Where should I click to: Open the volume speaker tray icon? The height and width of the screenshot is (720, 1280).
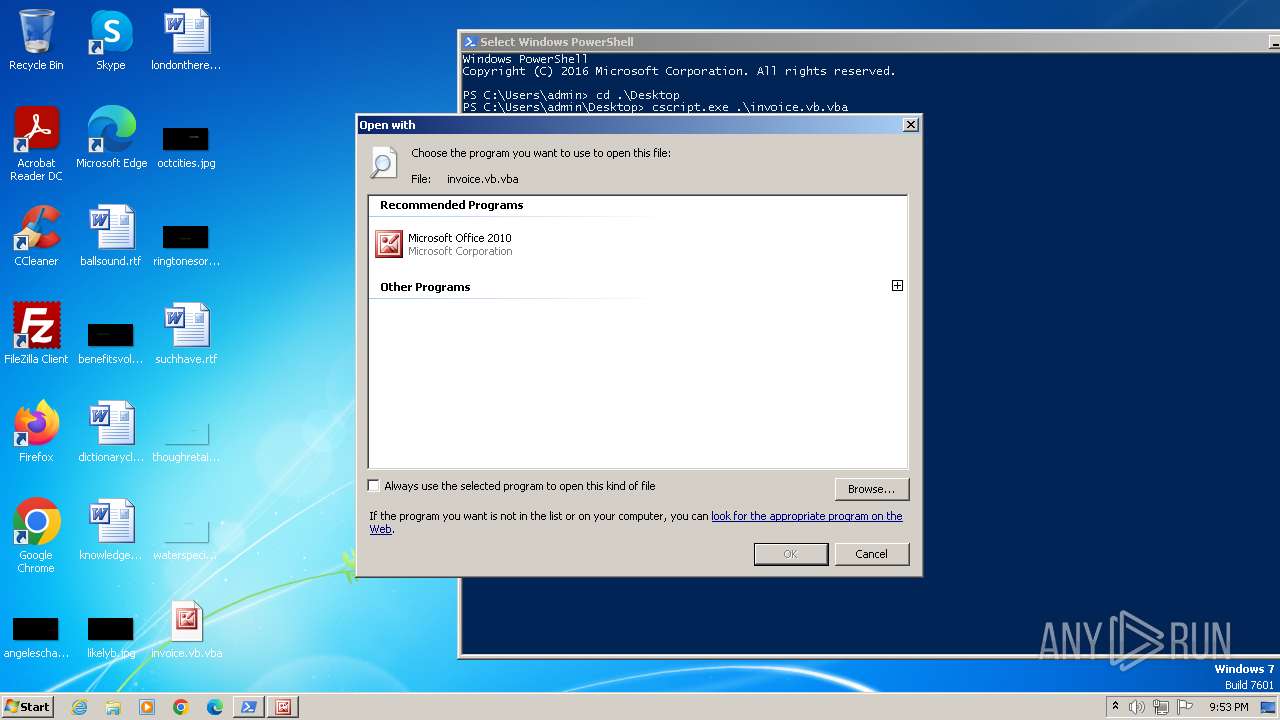point(1137,707)
